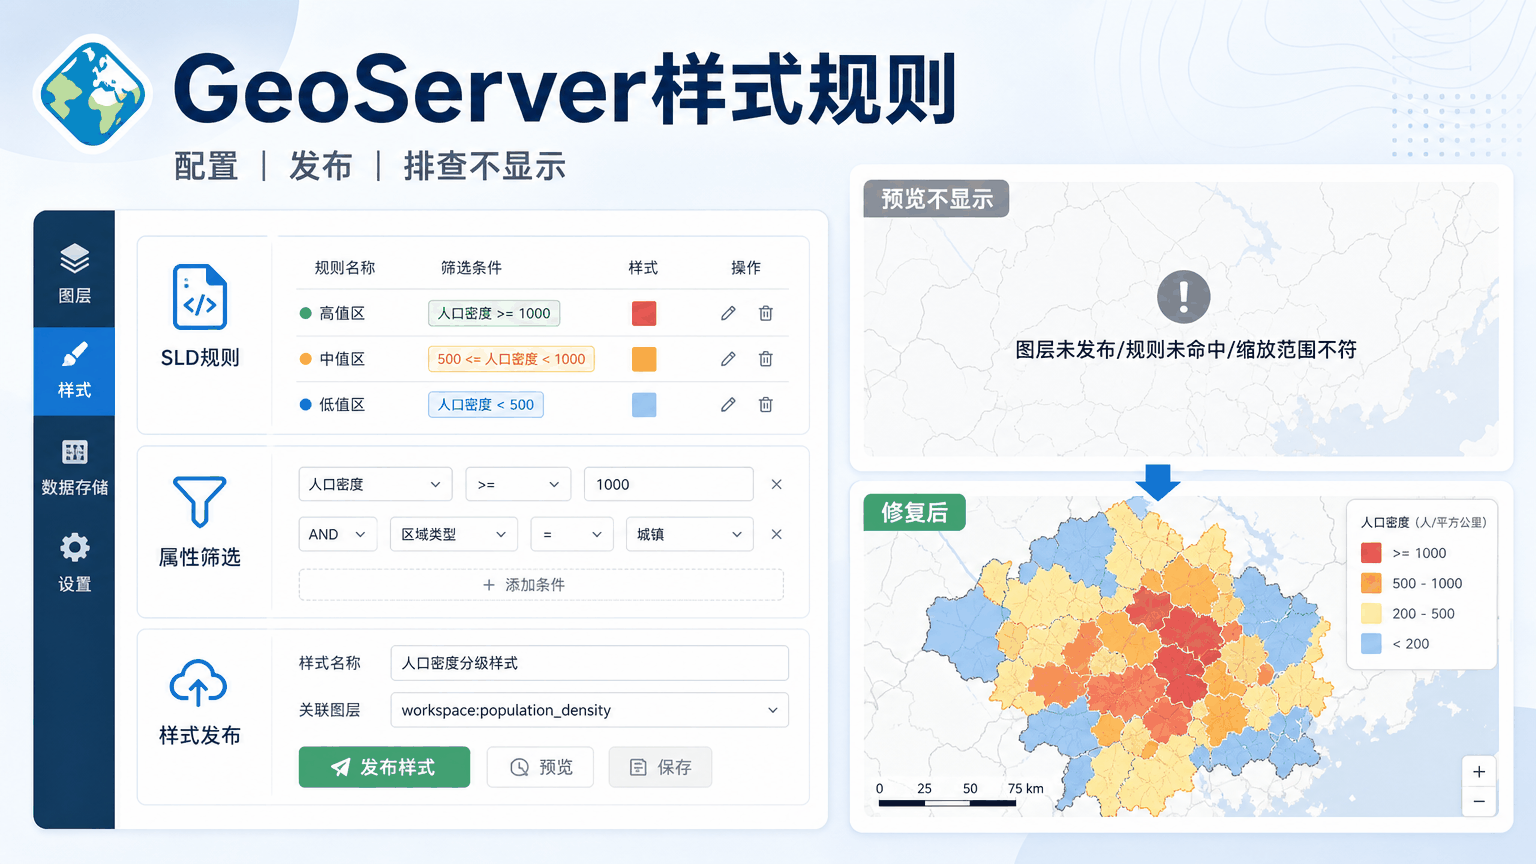Image resolution: width=1536 pixels, height=864 pixels.
Task: Click the 预览不显示 panel label
Action: pyautogui.click(x=936, y=199)
